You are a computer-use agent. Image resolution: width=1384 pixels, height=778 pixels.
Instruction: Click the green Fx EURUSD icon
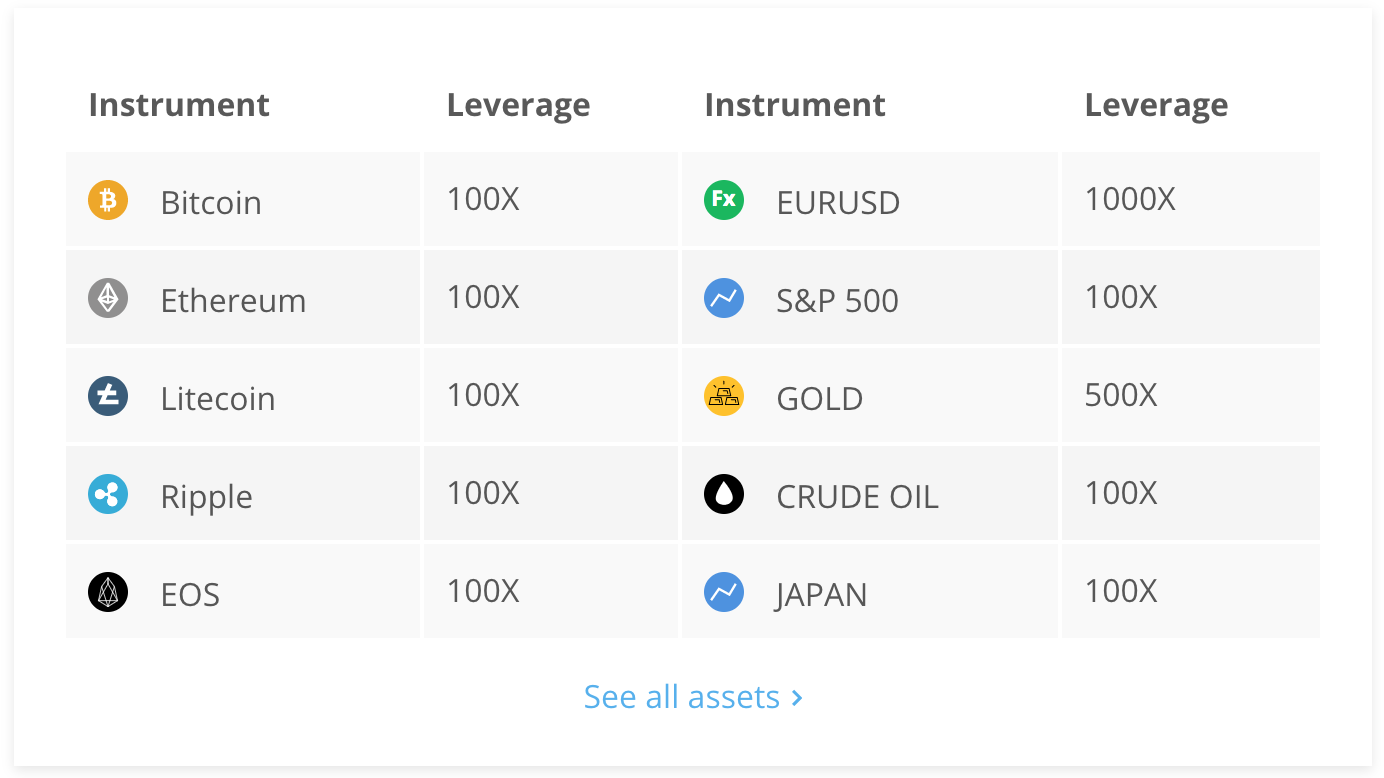[x=724, y=200]
